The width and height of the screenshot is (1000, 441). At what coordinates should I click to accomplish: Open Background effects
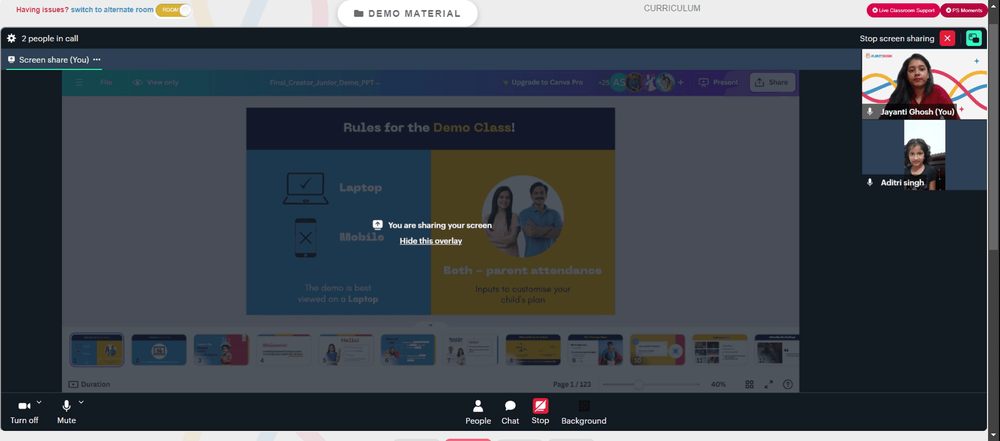tap(584, 412)
